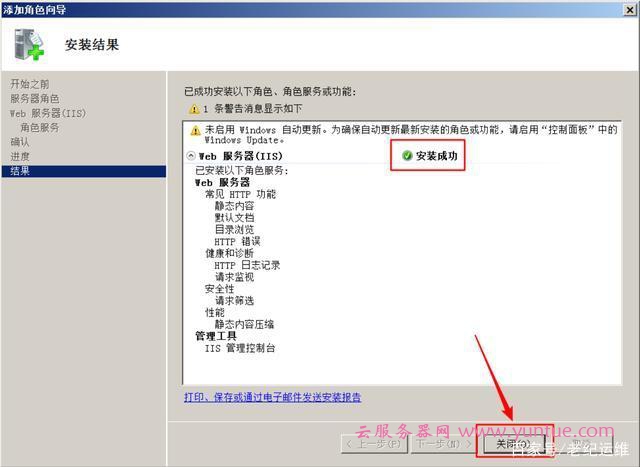Click the 进度 step in sidebar
640x467 pixels.
(20, 157)
